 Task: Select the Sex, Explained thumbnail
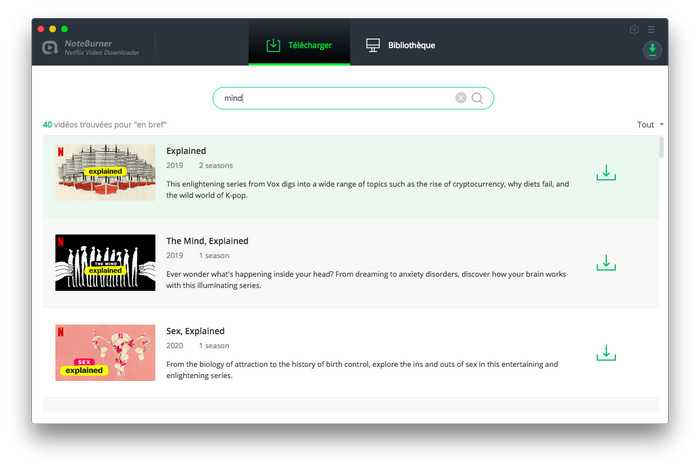(105, 353)
